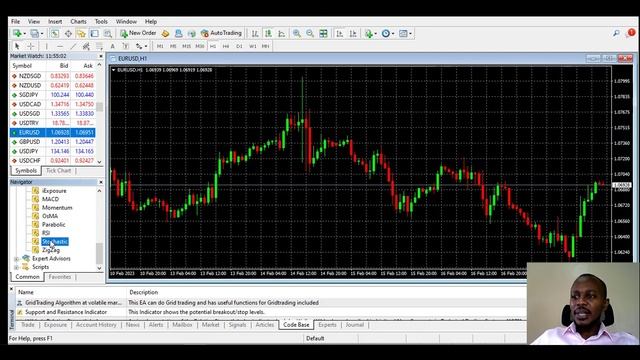Switch to Account History tab
Screen dimensions: 640x360
tap(96, 325)
